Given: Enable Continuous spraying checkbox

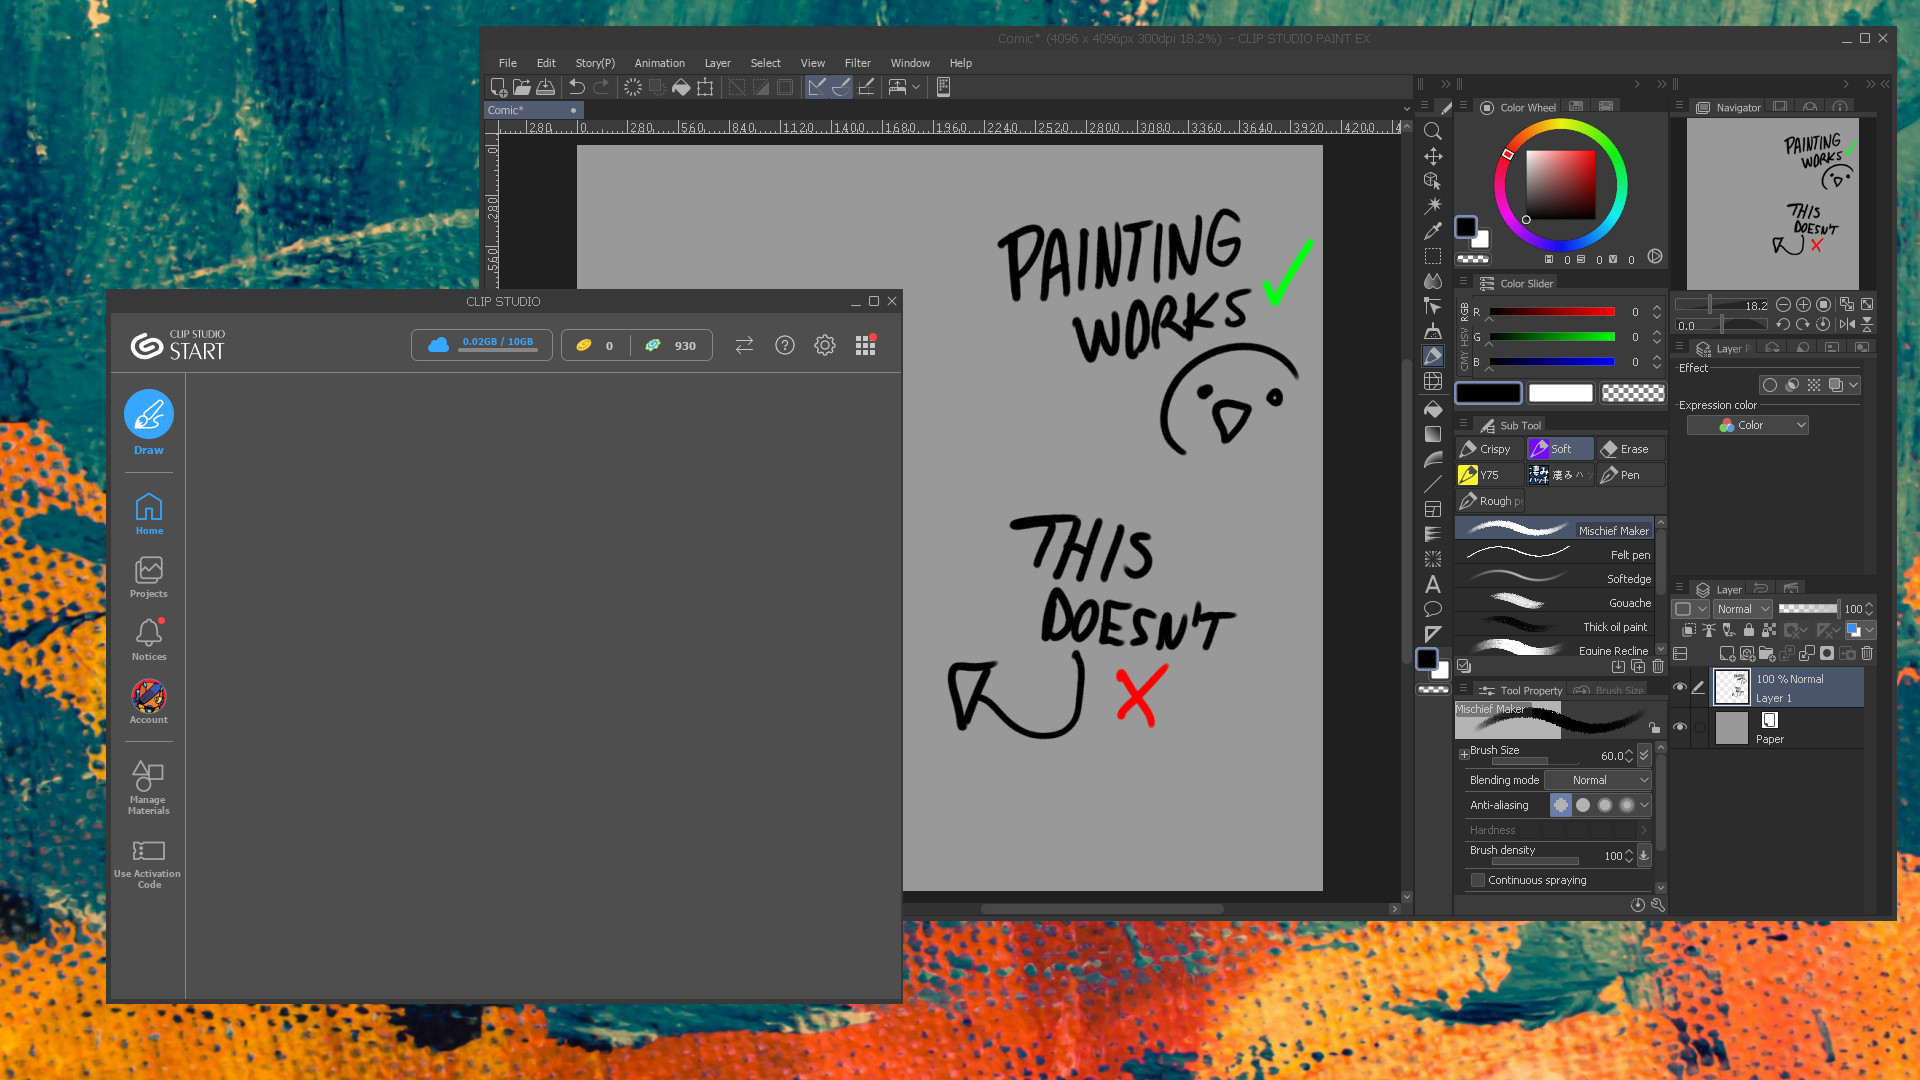Looking at the screenshot, I should (1478, 880).
